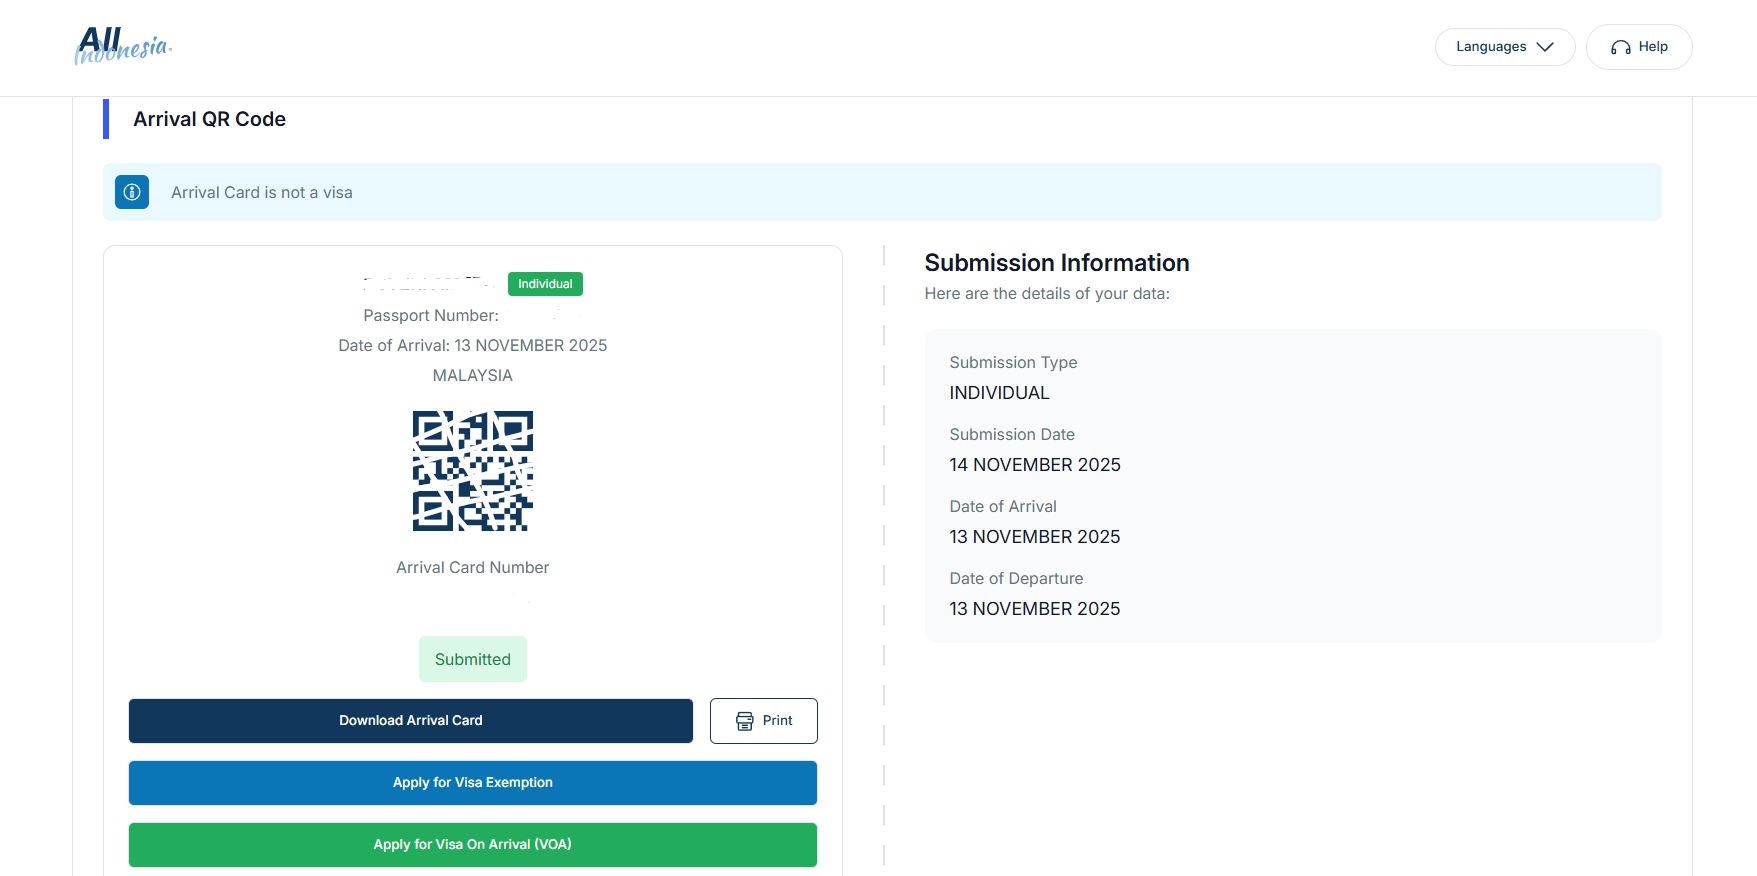
Task: Click the 'Date of Departure' label
Action: [1017, 578]
